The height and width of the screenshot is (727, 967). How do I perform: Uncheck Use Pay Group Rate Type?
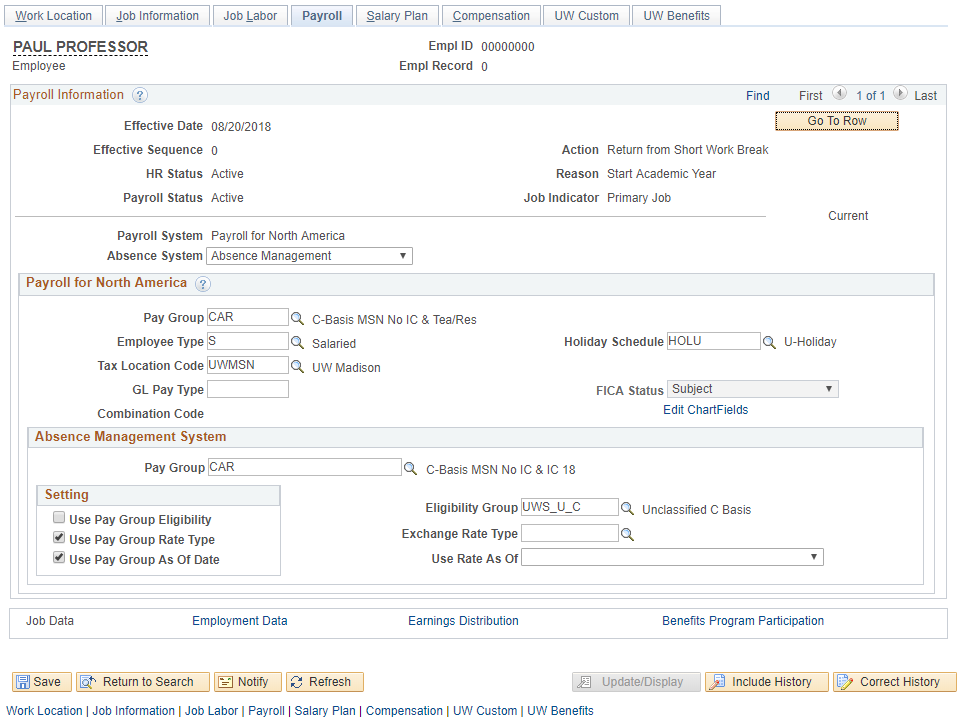pos(59,537)
